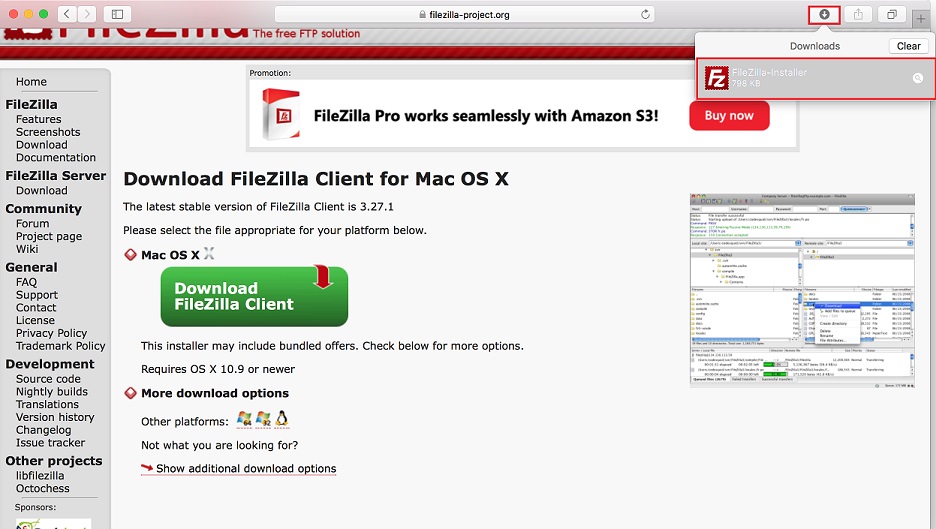Viewport: 936px width, 529px height.
Task: Open Features page link
Action: [x=39, y=119]
